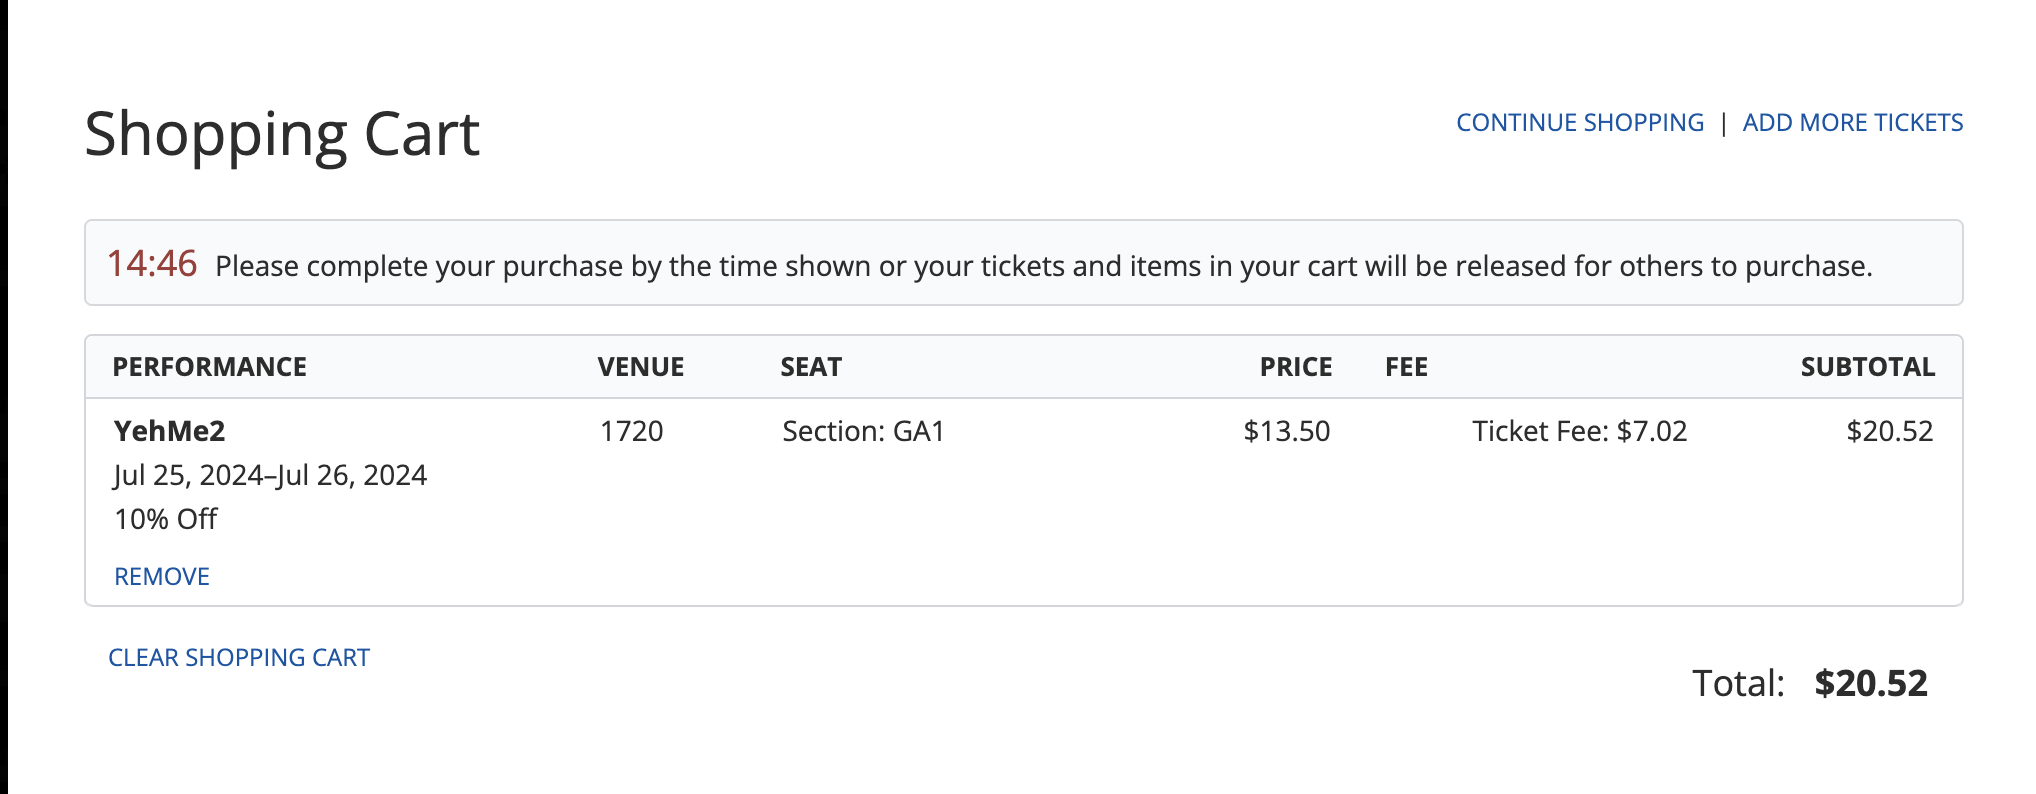This screenshot has width=2036, height=794.
Task: Click the Ticket Fee: $7.02 text
Action: point(1579,431)
